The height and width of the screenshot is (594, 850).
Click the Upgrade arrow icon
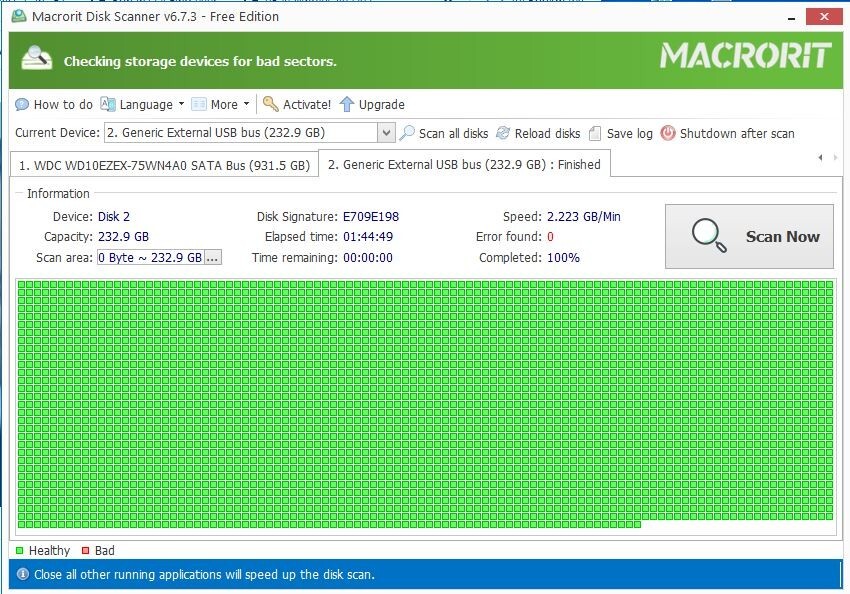[x=347, y=104]
